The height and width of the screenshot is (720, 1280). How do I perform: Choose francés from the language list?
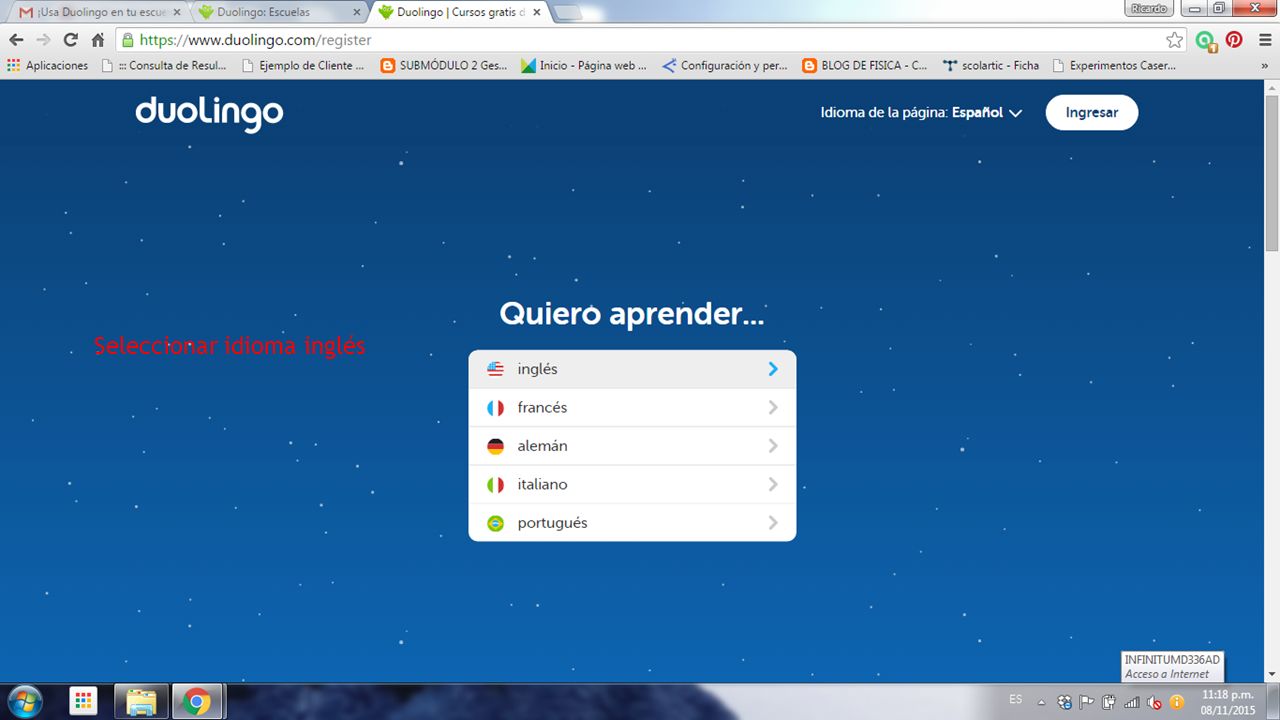(632, 408)
